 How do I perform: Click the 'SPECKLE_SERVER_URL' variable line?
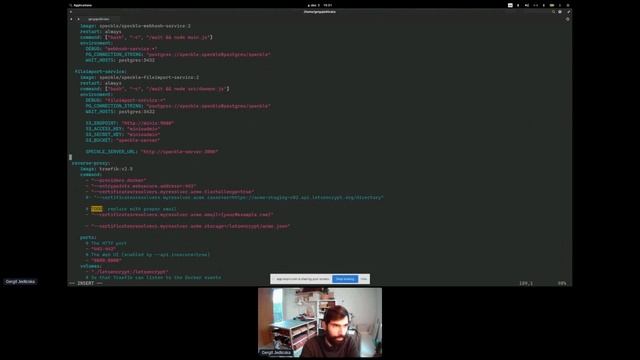(152, 151)
